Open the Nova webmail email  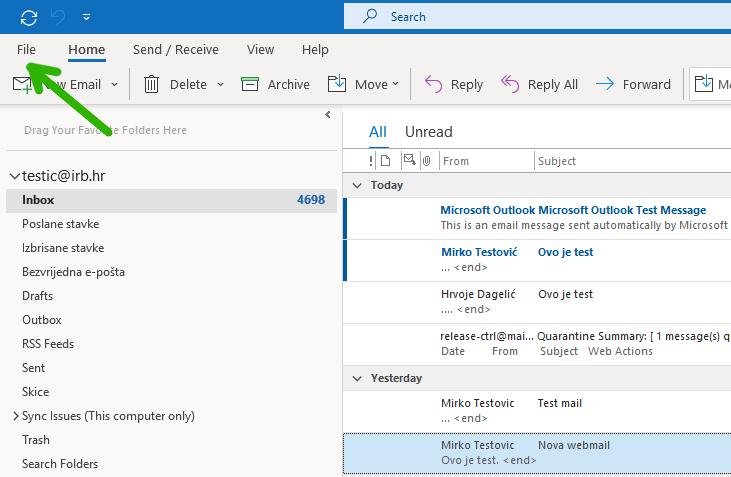click(x=537, y=453)
